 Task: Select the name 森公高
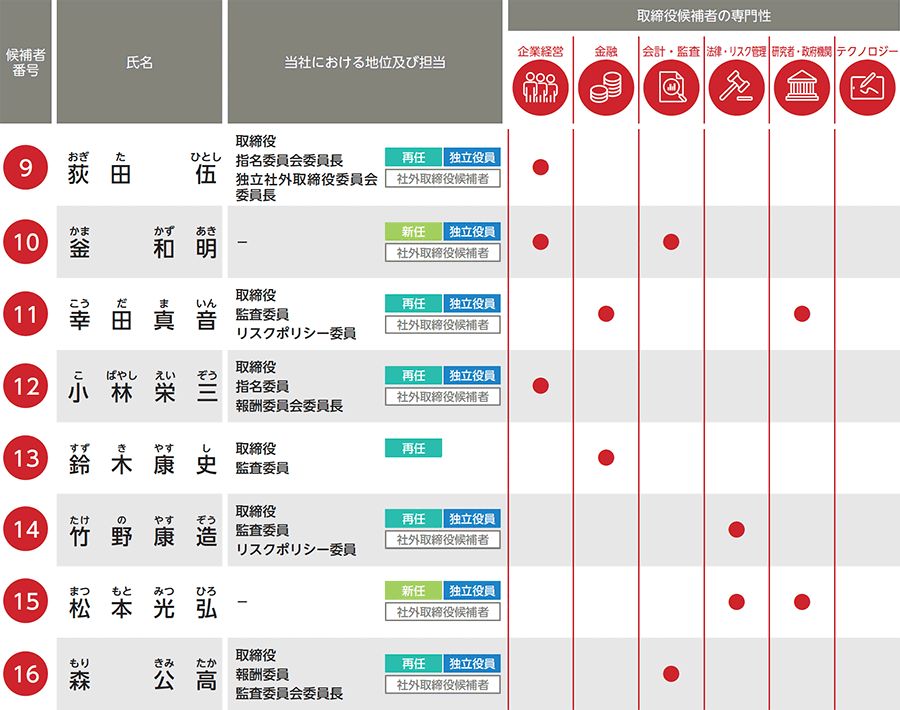coord(143,681)
